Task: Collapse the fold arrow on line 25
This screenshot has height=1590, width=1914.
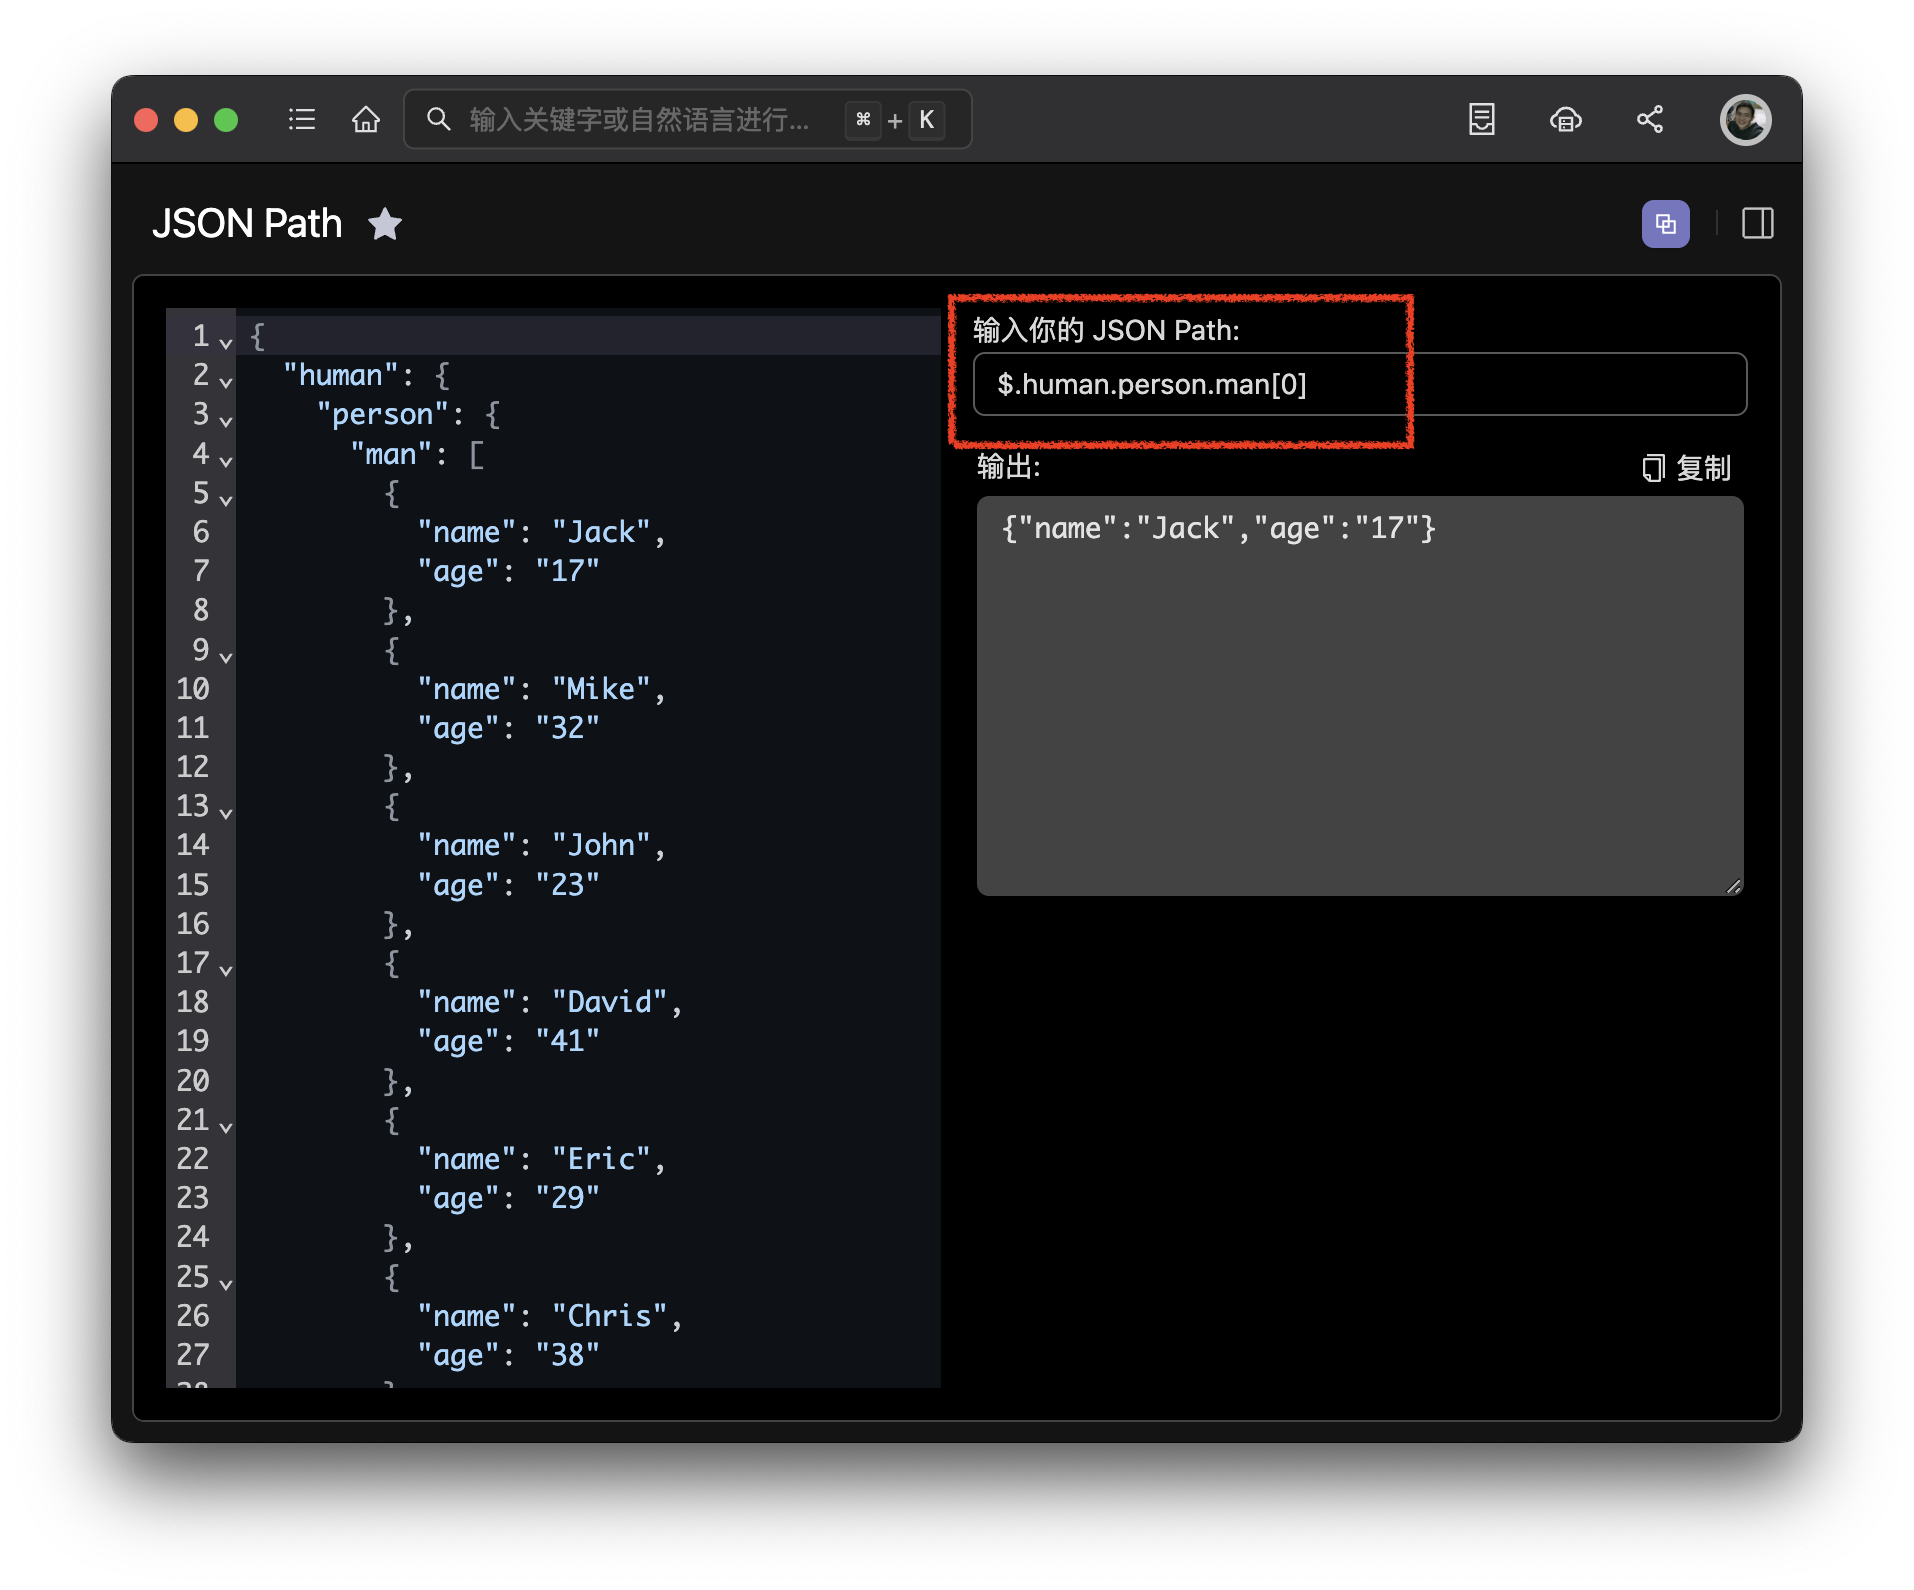Action: point(226,1283)
